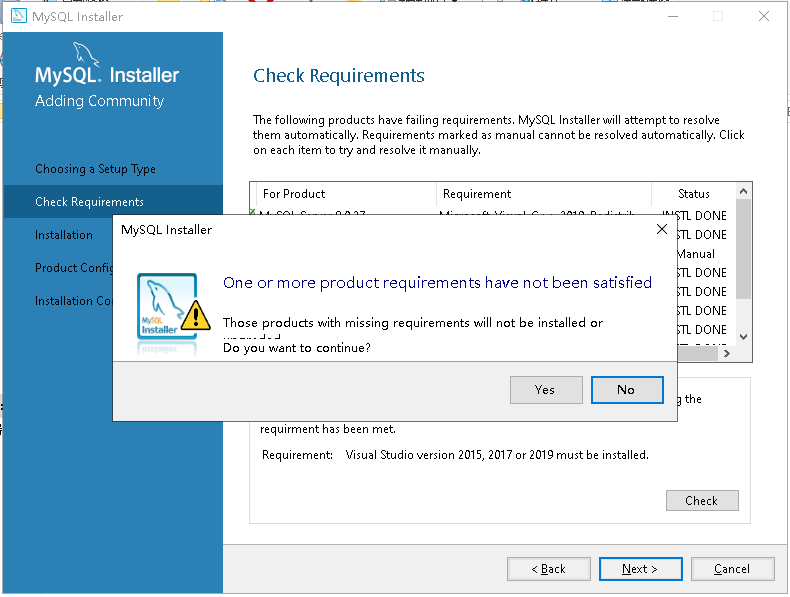This screenshot has width=790, height=597.
Task: Minimize the MySQL Installer window
Action: [673, 16]
